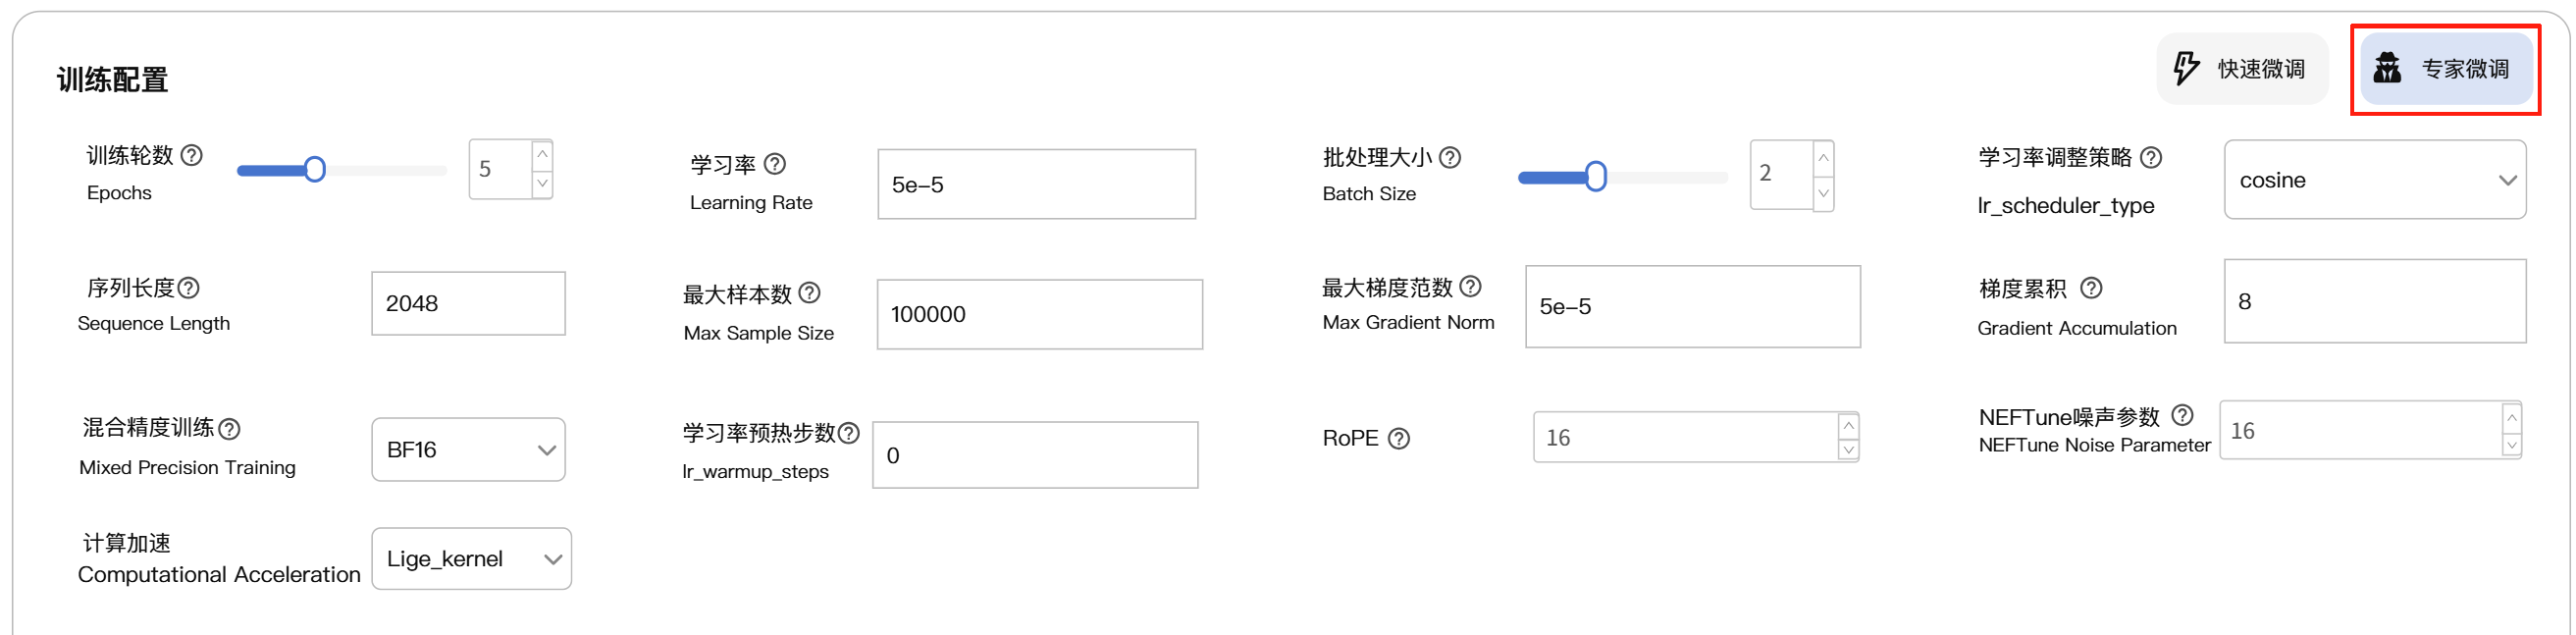2576x635 pixels.
Task: Expand the Mixed Precision Training BF16 dropdown
Action: tap(468, 450)
